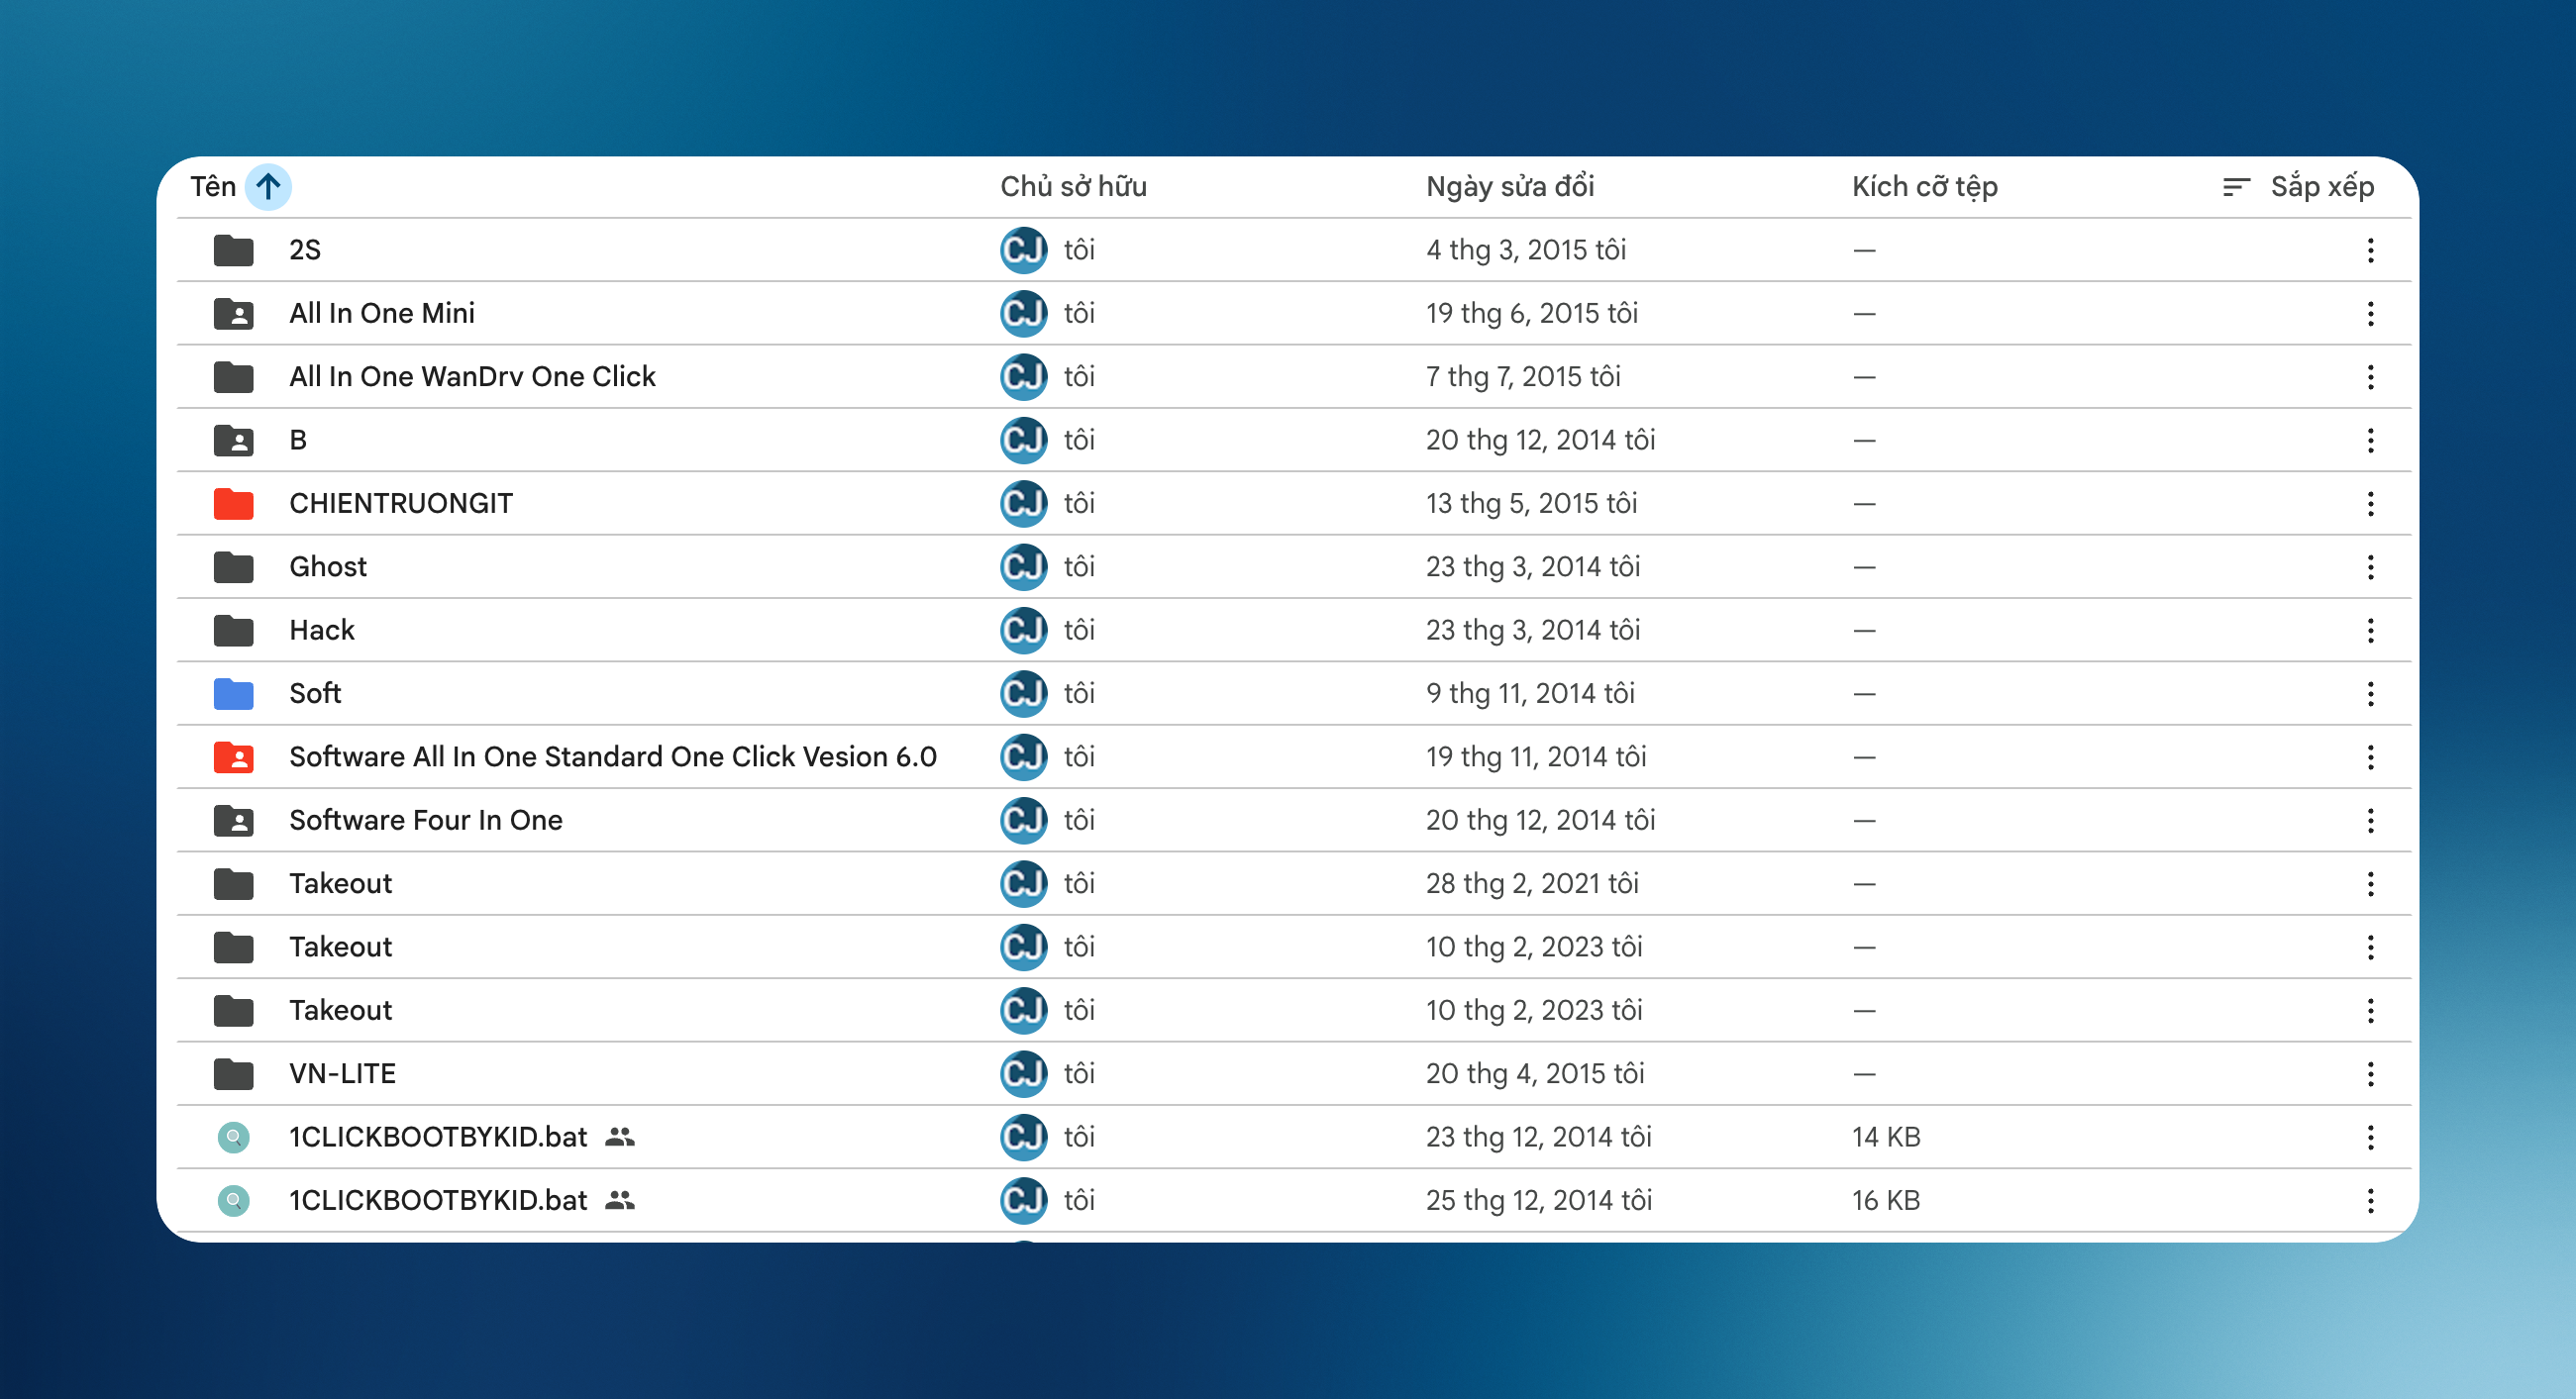Viewport: 2576px width, 1399px height.
Task: Open more actions for All In One WanDrv One Click
Action: pos(2370,377)
